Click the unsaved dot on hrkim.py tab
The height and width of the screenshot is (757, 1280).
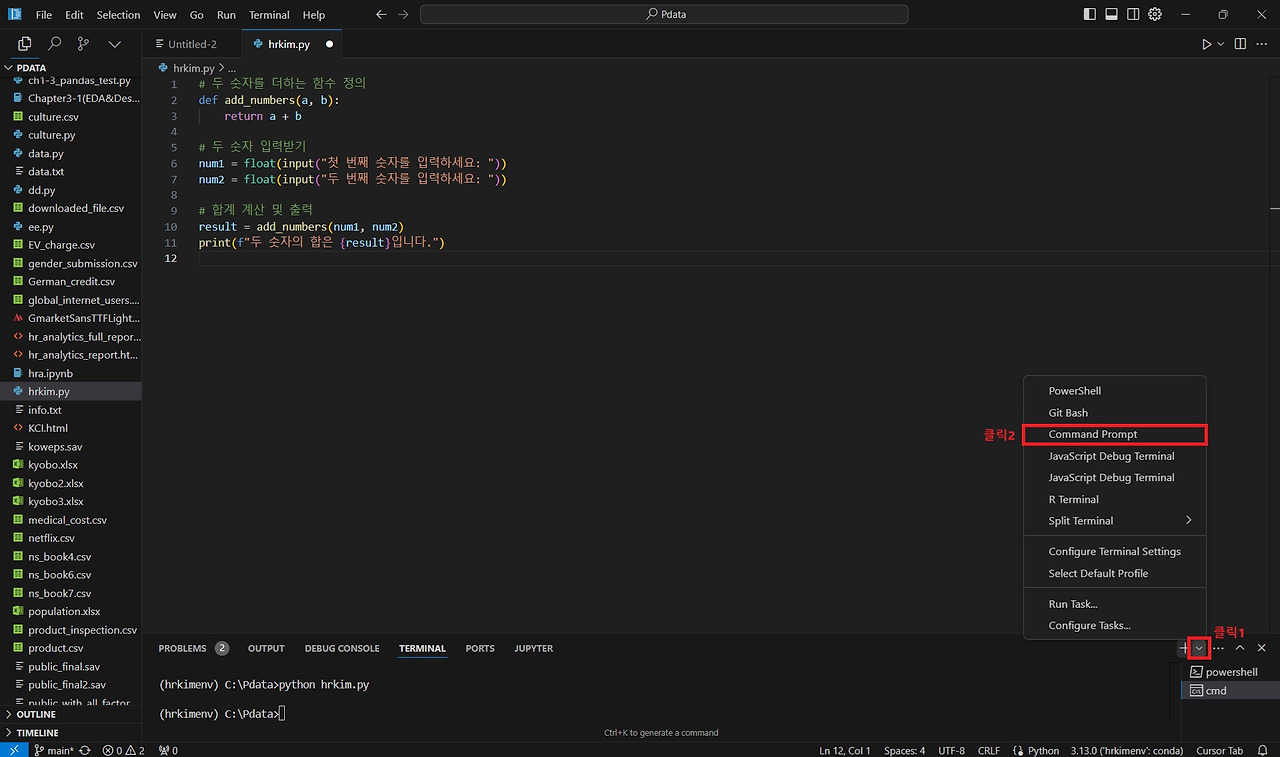coord(329,44)
